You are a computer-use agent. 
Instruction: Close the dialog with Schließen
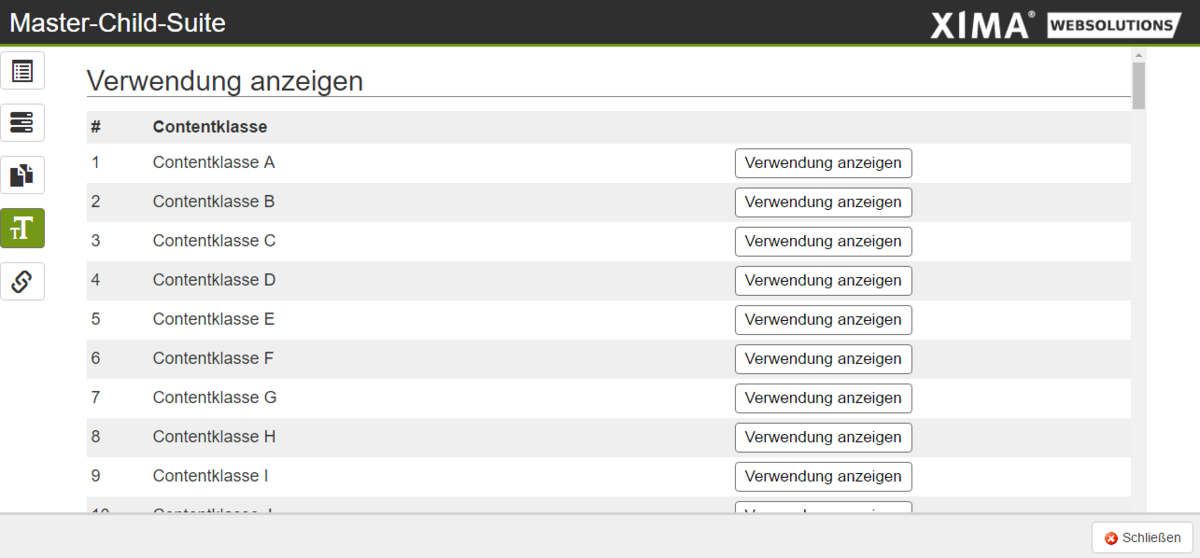pos(1135,538)
